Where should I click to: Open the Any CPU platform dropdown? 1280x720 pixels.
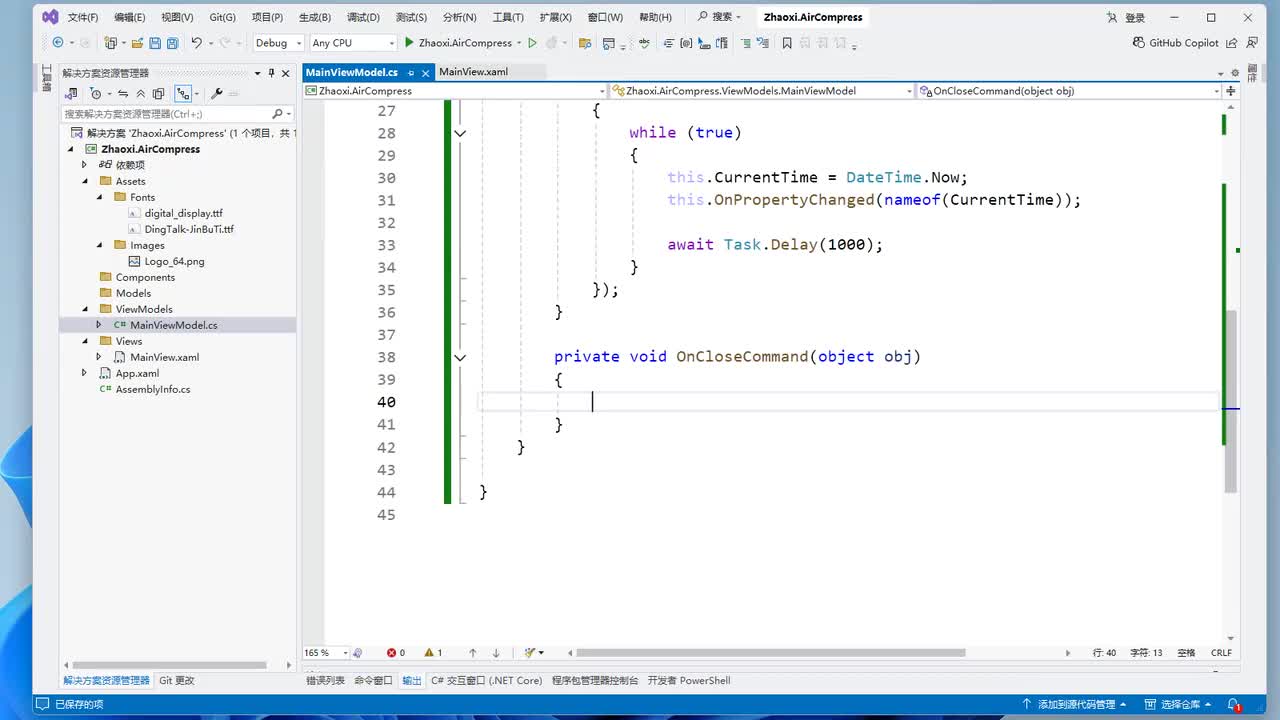[353, 43]
